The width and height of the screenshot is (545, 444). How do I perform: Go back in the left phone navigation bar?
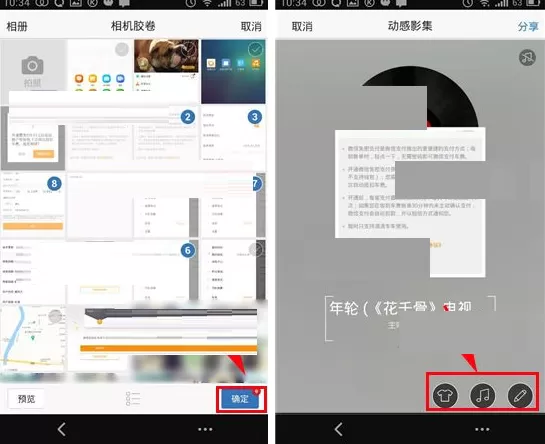(62, 429)
